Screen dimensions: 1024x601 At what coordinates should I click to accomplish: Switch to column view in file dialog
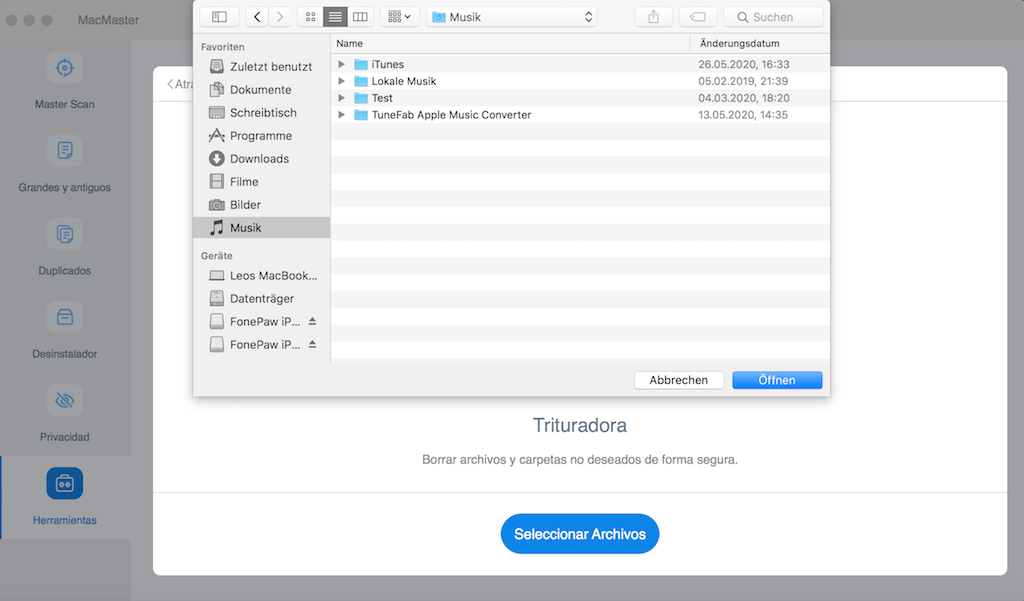[360, 17]
